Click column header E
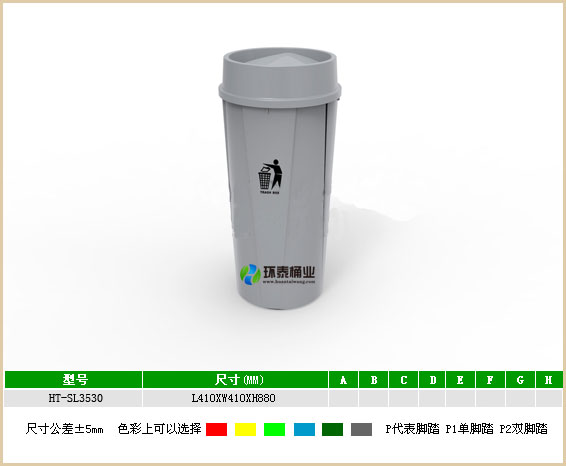Viewport: 566px width, 466px height. pyautogui.click(x=461, y=380)
